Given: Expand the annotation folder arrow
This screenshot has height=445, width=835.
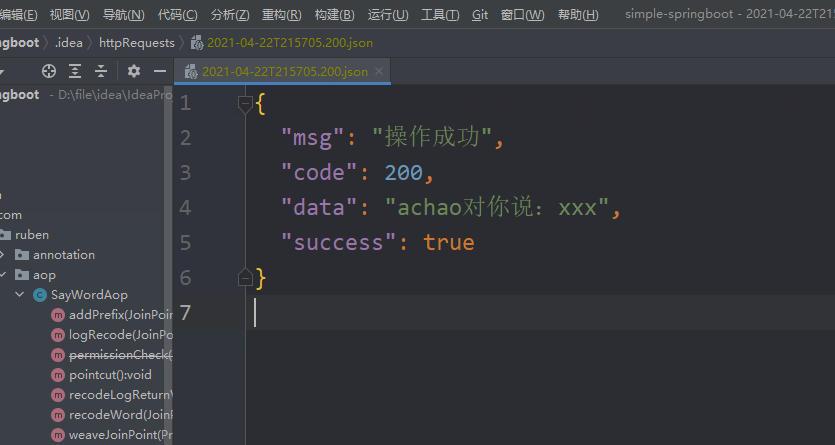Looking at the screenshot, I should tap(3, 255).
